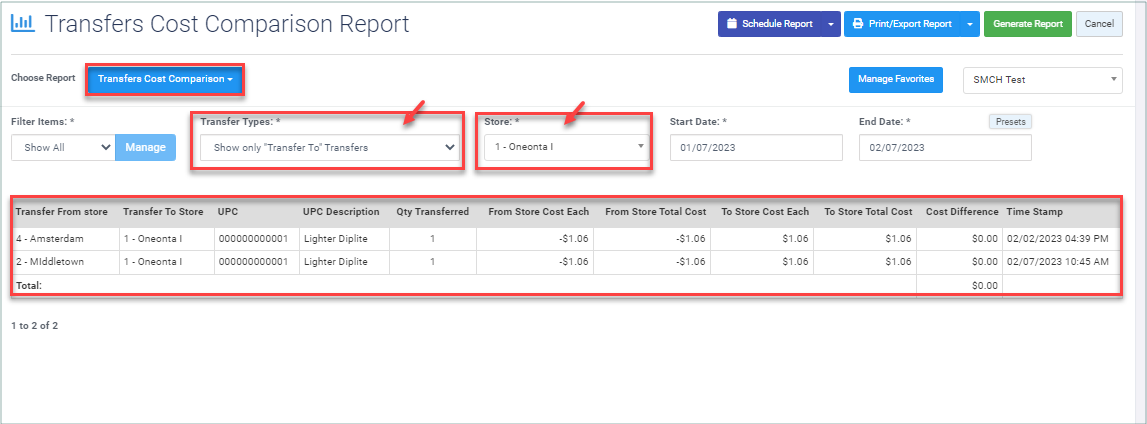Screen dimensions: 1147x424
Task: Click the Manage Favorites button
Action: [895, 79]
